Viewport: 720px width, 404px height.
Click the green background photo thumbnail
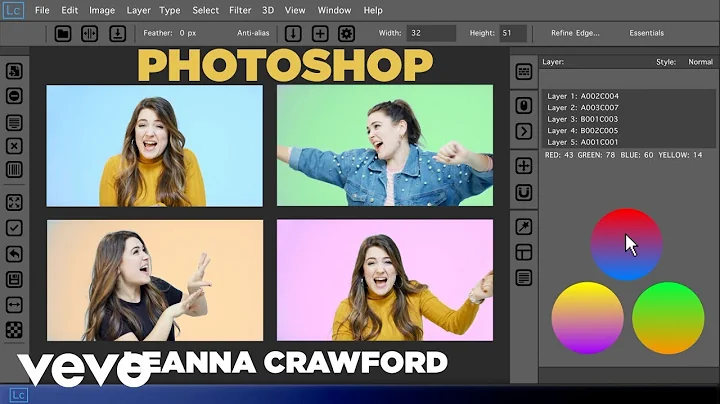(385, 145)
